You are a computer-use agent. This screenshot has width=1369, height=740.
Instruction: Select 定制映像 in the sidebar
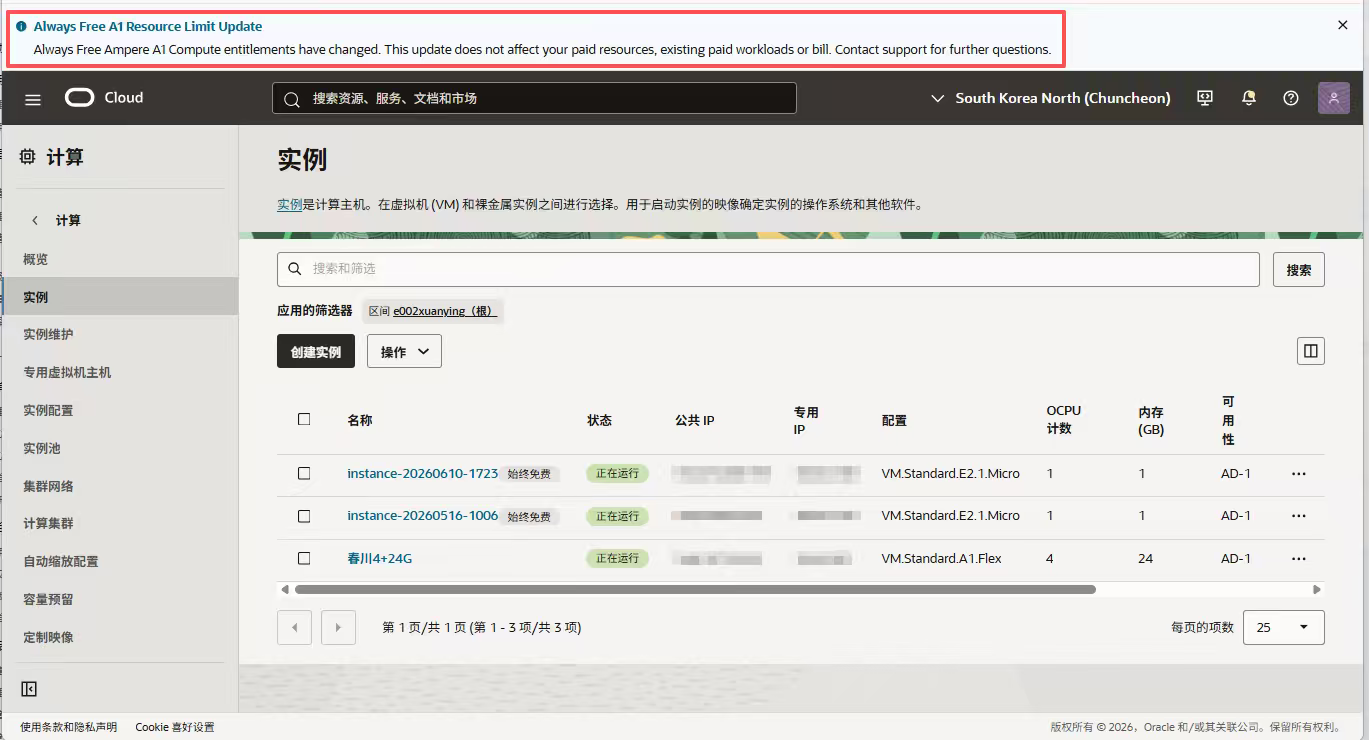48,637
